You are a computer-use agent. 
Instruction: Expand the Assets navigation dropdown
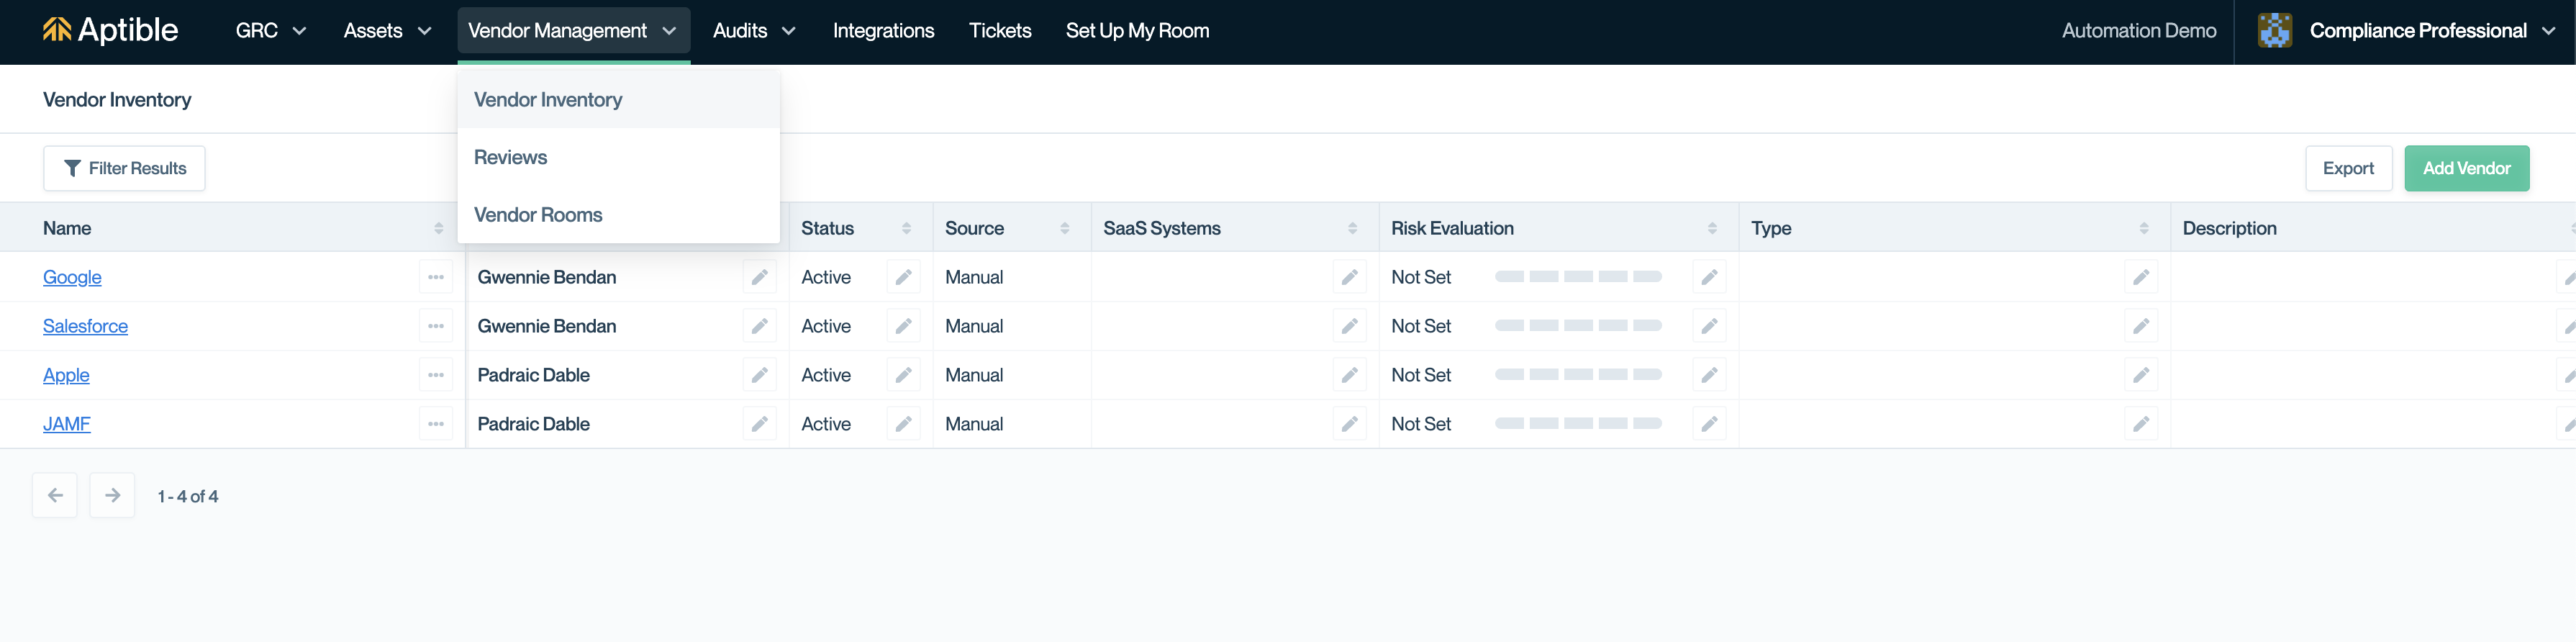[x=388, y=31]
